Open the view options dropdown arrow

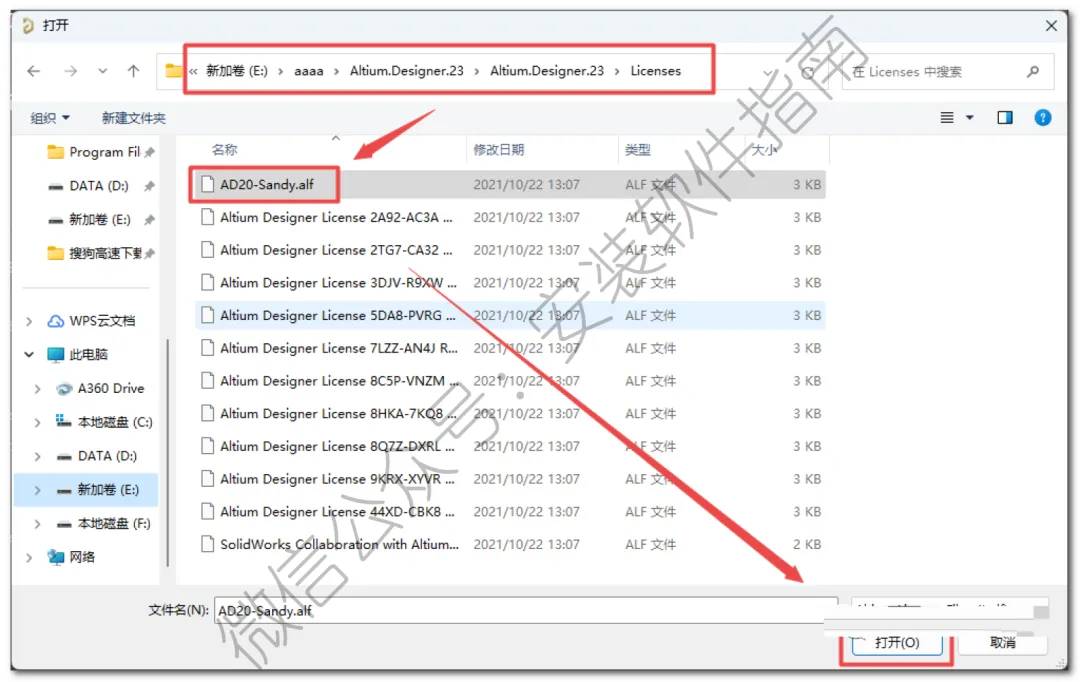click(x=970, y=118)
